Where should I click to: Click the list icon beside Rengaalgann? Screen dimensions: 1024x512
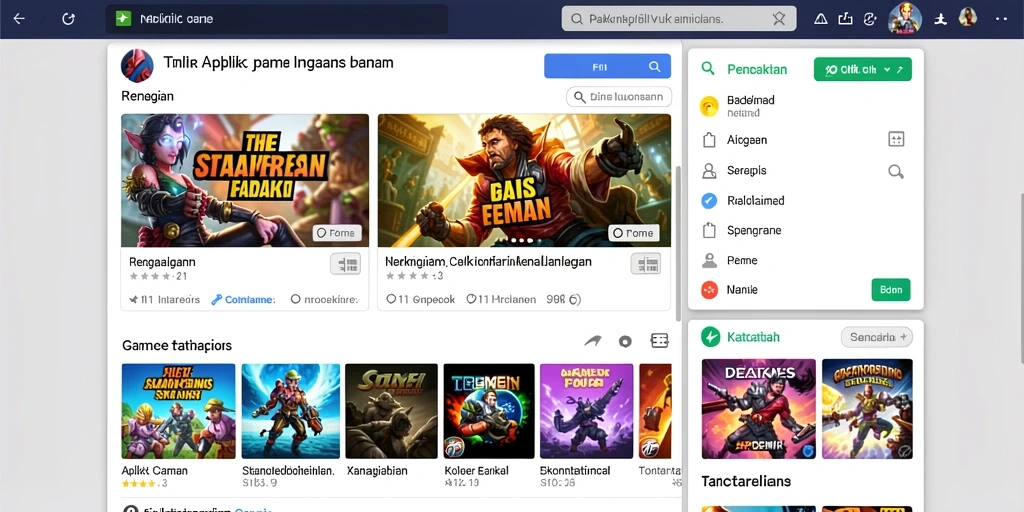pos(346,264)
